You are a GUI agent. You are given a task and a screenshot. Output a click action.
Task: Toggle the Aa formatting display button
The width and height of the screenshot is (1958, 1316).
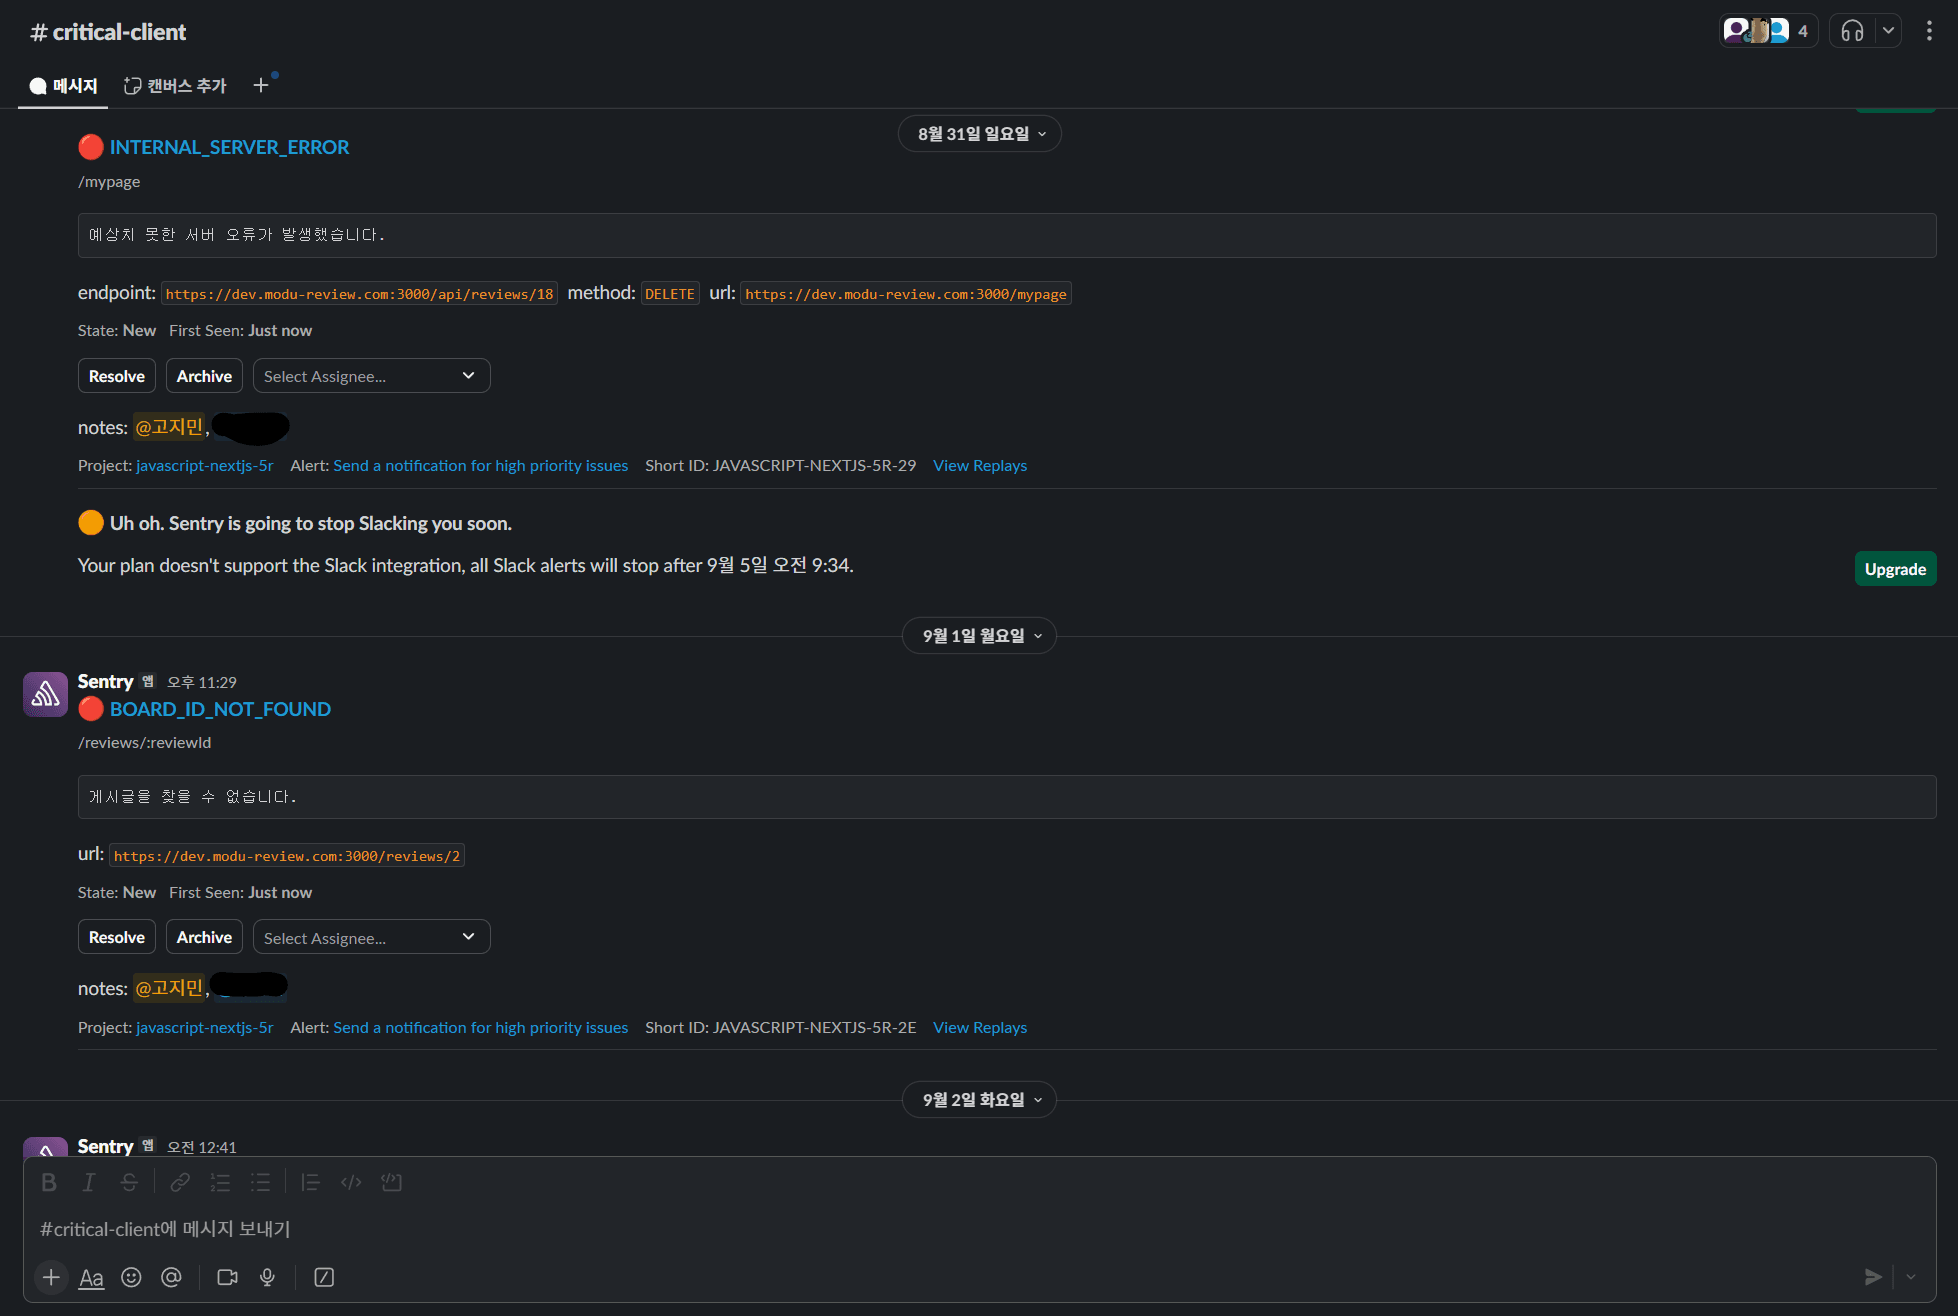[x=91, y=1277]
